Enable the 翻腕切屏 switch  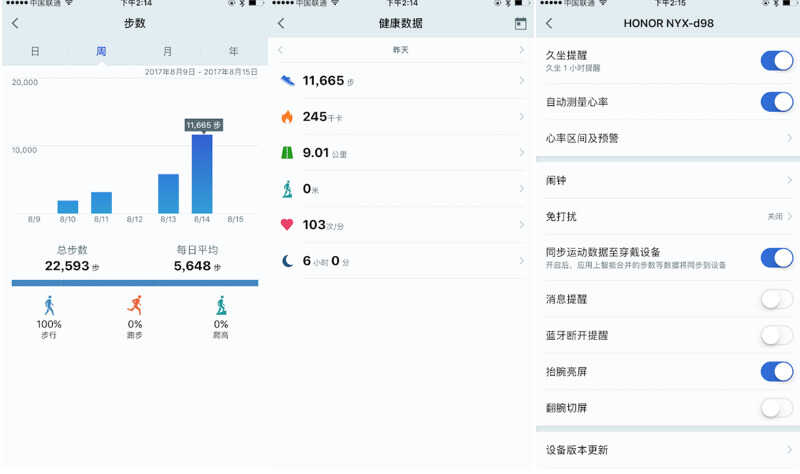click(x=777, y=408)
